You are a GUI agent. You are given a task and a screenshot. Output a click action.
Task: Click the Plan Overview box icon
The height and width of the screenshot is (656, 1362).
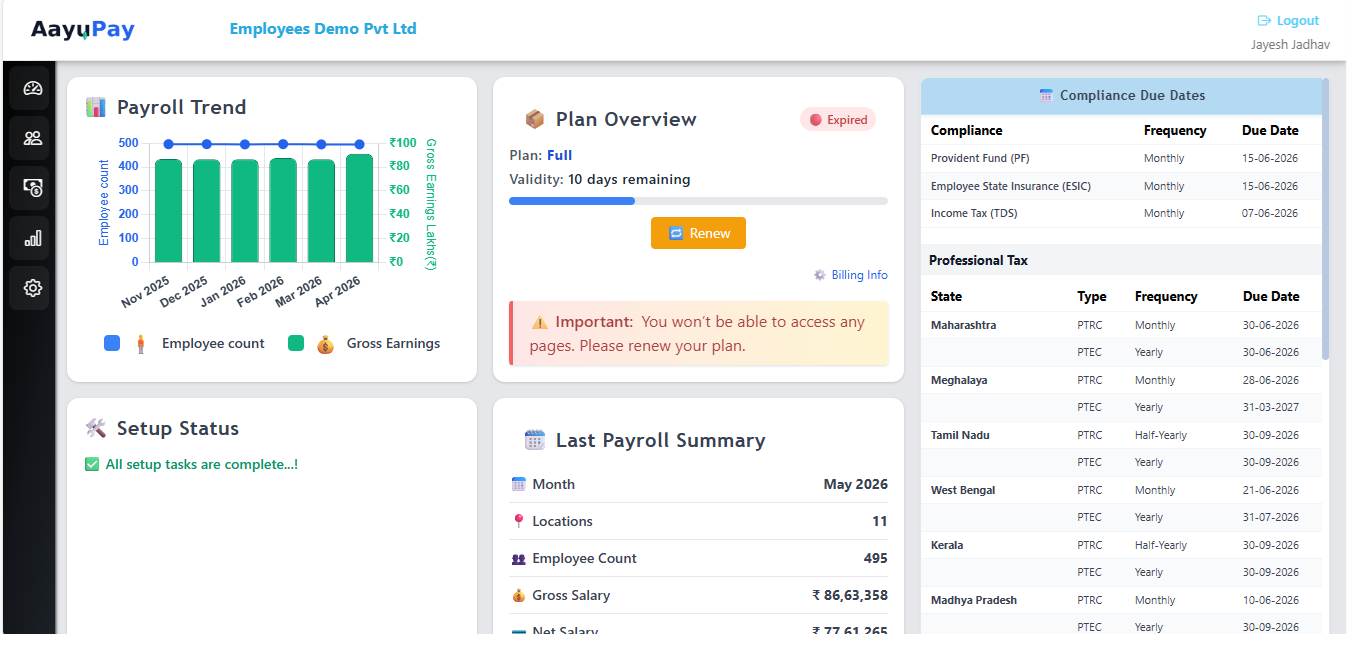point(535,119)
